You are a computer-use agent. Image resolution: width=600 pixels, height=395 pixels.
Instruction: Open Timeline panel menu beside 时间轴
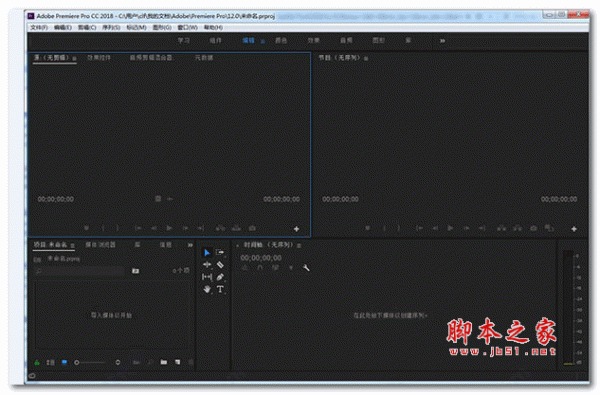[x=299, y=245]
